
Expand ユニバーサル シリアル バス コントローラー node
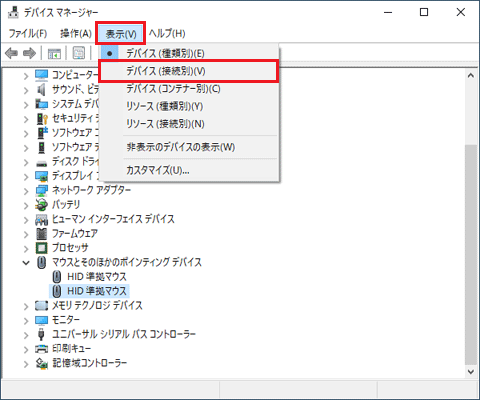coord(26,334)
